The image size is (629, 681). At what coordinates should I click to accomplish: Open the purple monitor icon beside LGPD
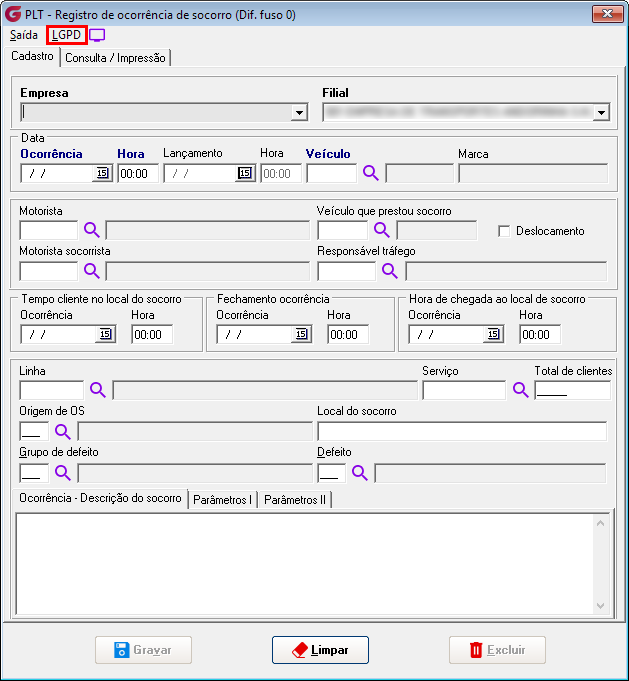pos(97,35)
